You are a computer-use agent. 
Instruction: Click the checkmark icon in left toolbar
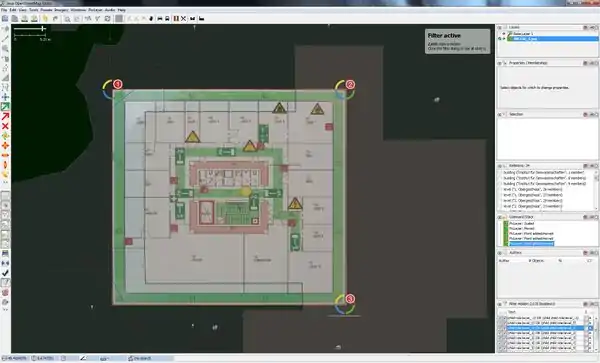(x=5, y=273)
